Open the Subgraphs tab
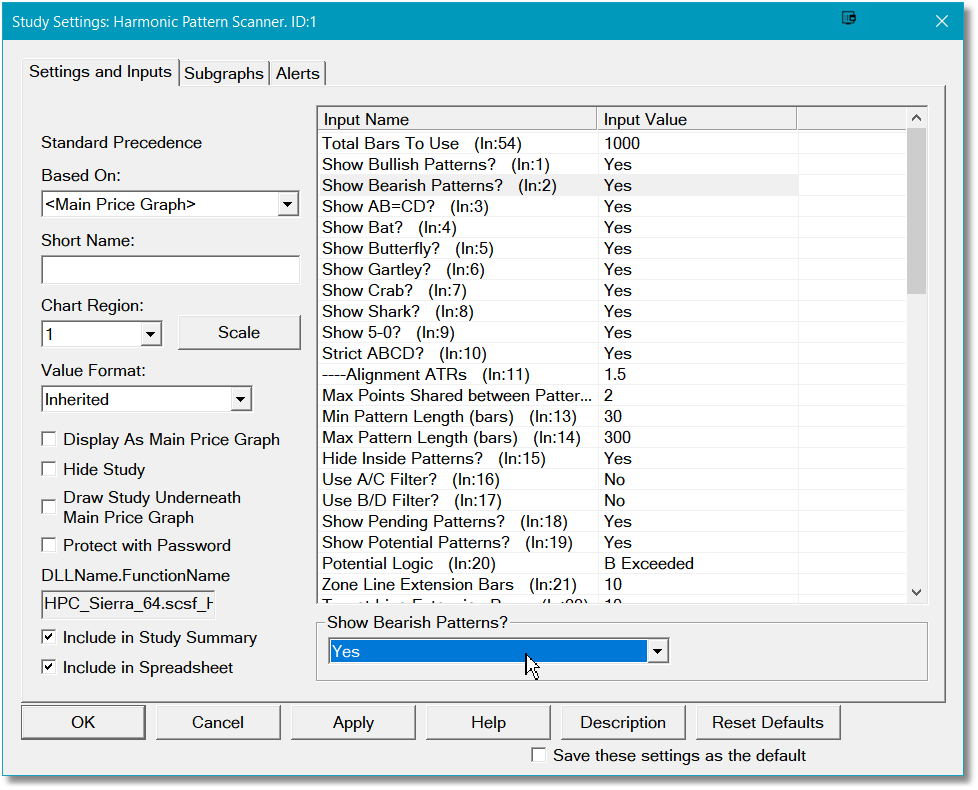Image resolution: width=978 pixels, height=790 pixels. (224, 74)
